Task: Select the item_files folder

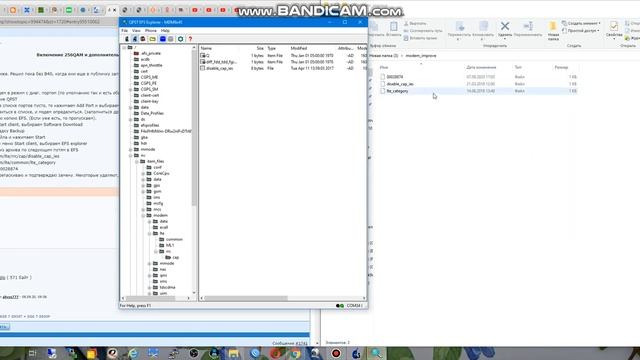Action: coord(152,161)
